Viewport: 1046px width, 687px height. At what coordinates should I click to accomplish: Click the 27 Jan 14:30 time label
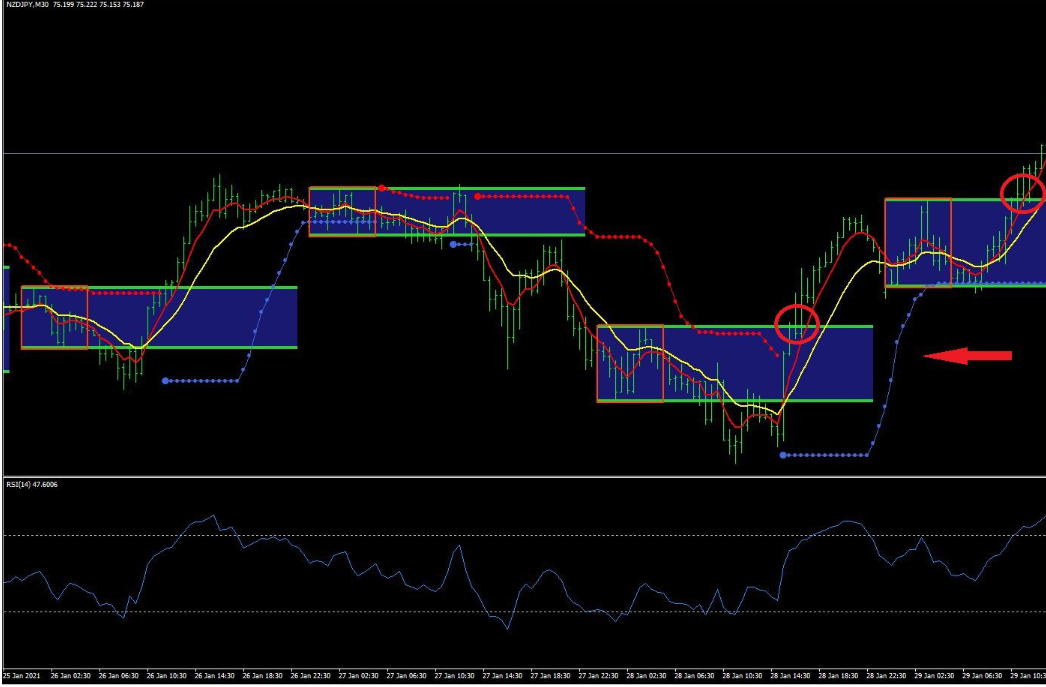point(503,676)
